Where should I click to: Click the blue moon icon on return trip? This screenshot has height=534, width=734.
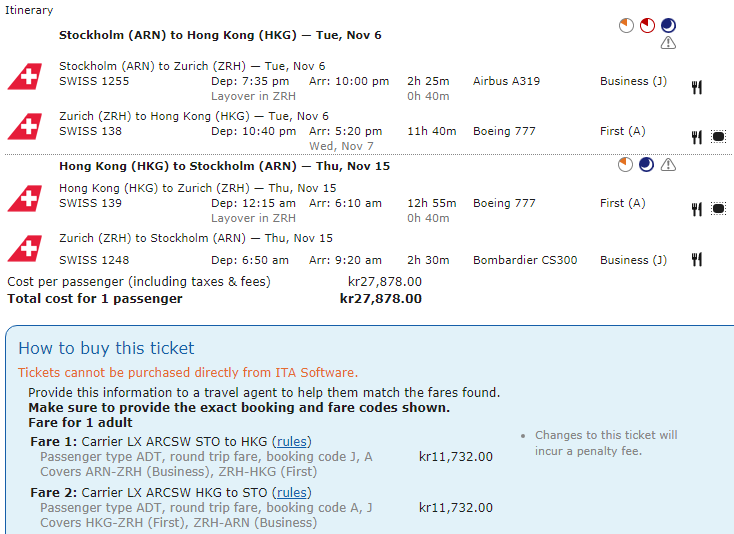point(646,165)
